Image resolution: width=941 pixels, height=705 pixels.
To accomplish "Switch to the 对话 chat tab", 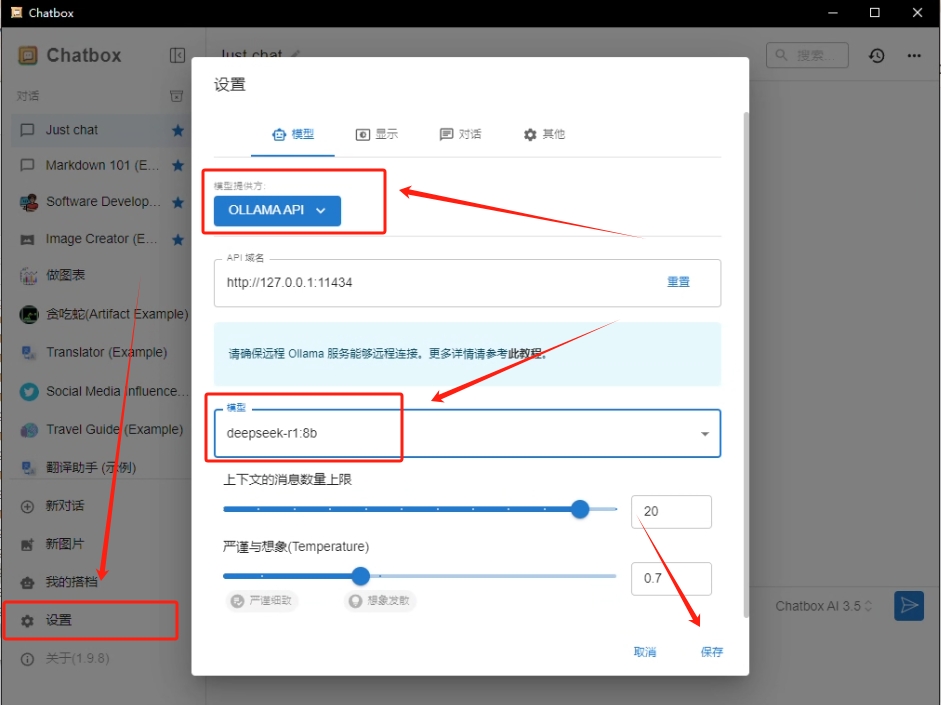I will [x=460, y=134].
